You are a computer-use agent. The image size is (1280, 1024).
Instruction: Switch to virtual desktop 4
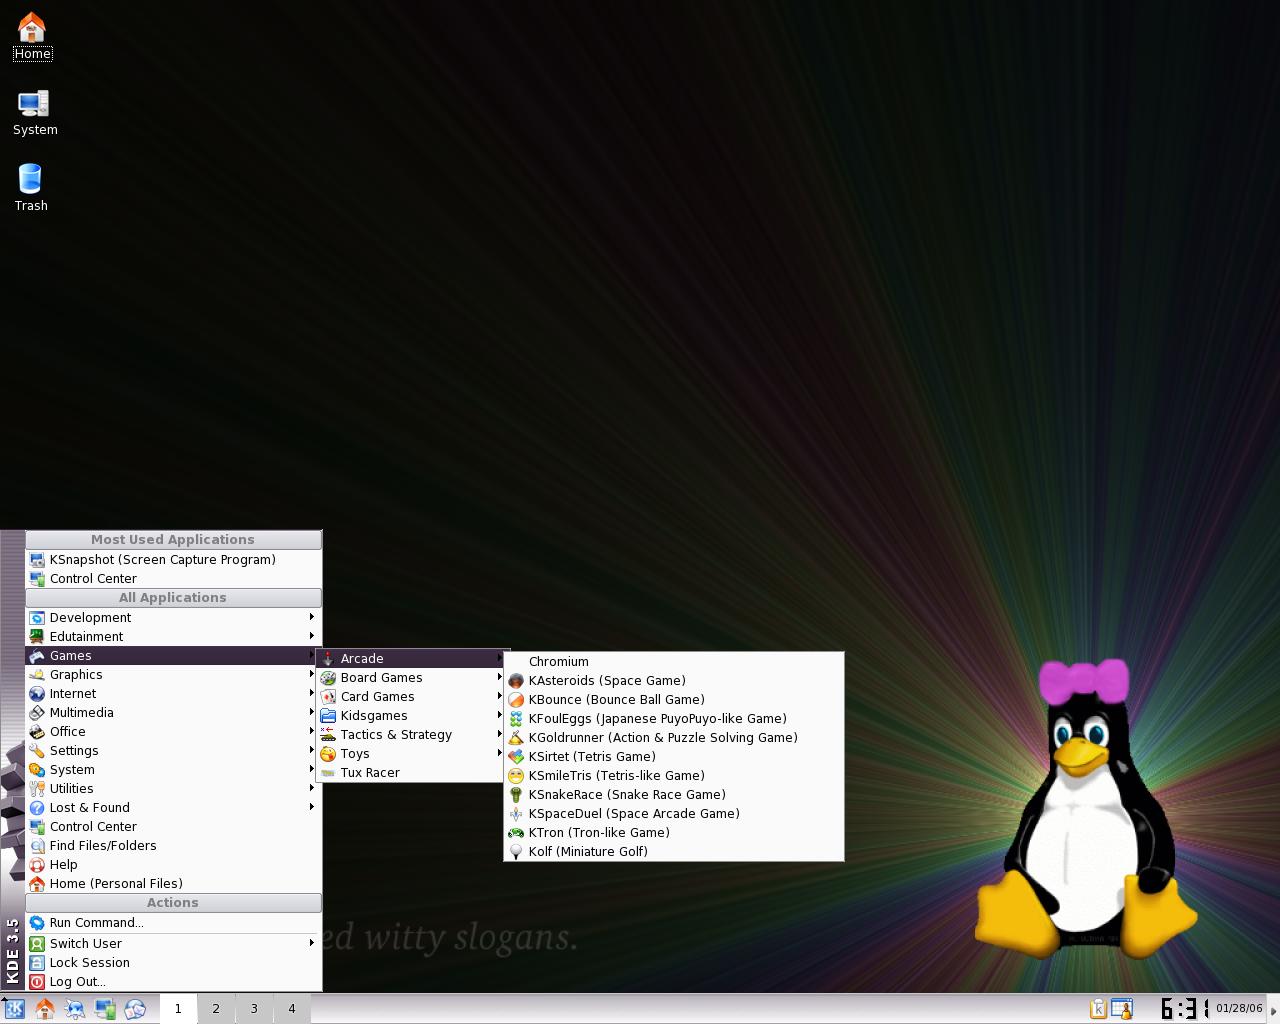tap(292, 1009)
